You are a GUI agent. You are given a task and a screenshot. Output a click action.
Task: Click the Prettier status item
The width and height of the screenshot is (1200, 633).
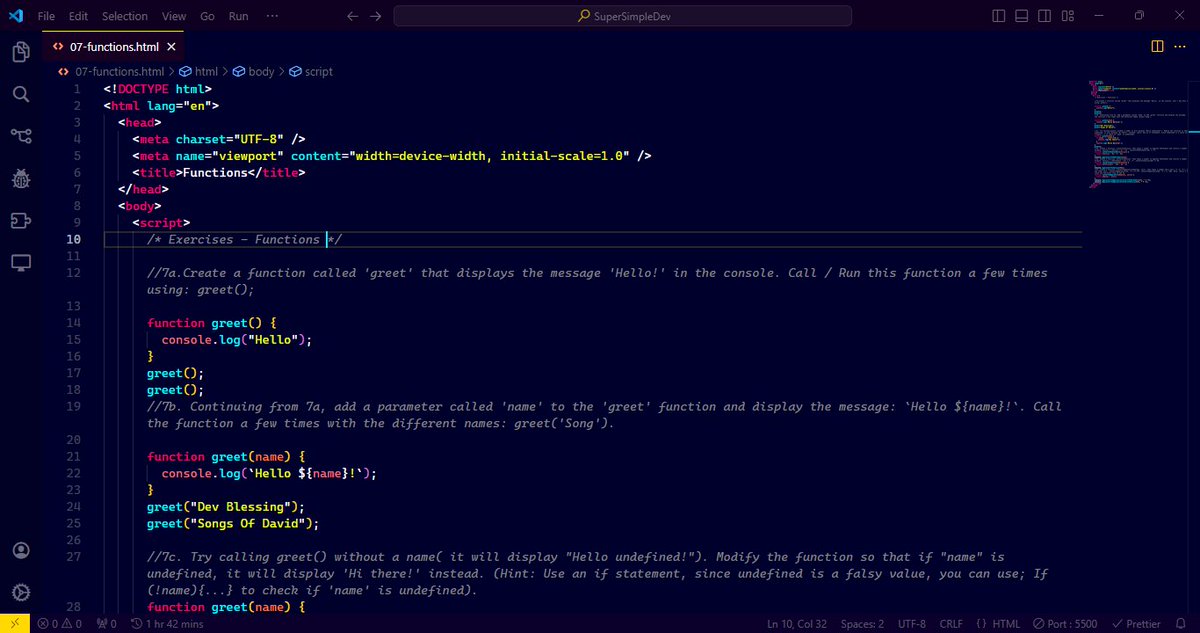click(1135, 623)
